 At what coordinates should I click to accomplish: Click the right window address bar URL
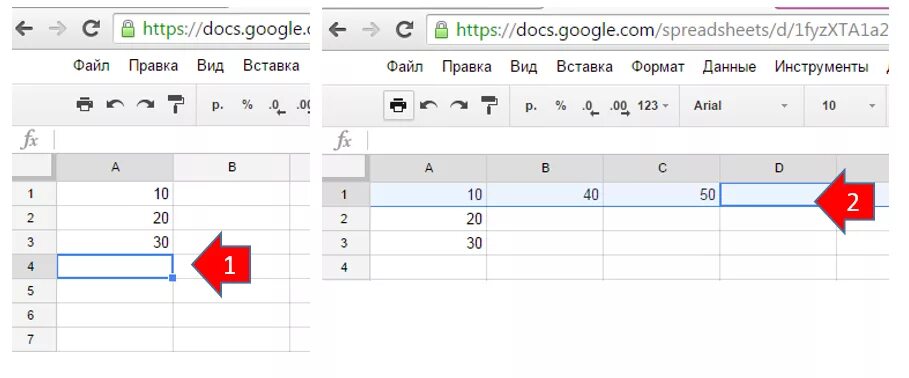672,29
